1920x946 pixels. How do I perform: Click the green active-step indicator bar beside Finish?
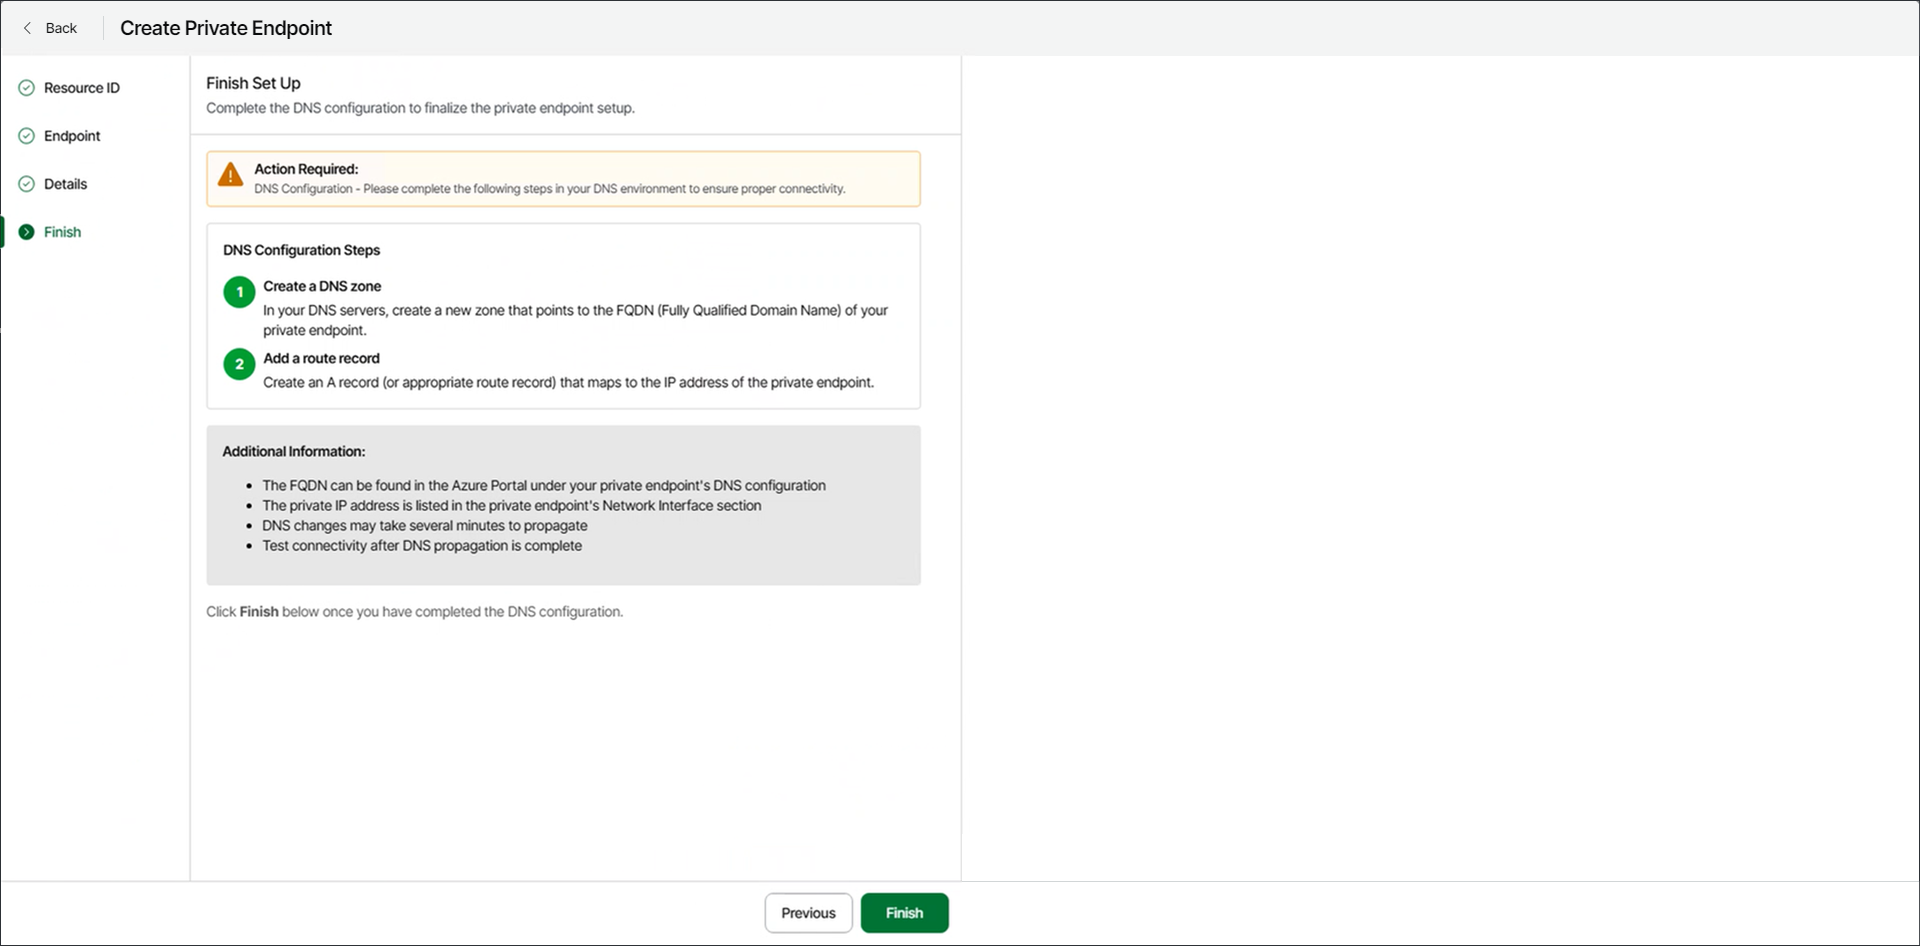tap(3, 231)
